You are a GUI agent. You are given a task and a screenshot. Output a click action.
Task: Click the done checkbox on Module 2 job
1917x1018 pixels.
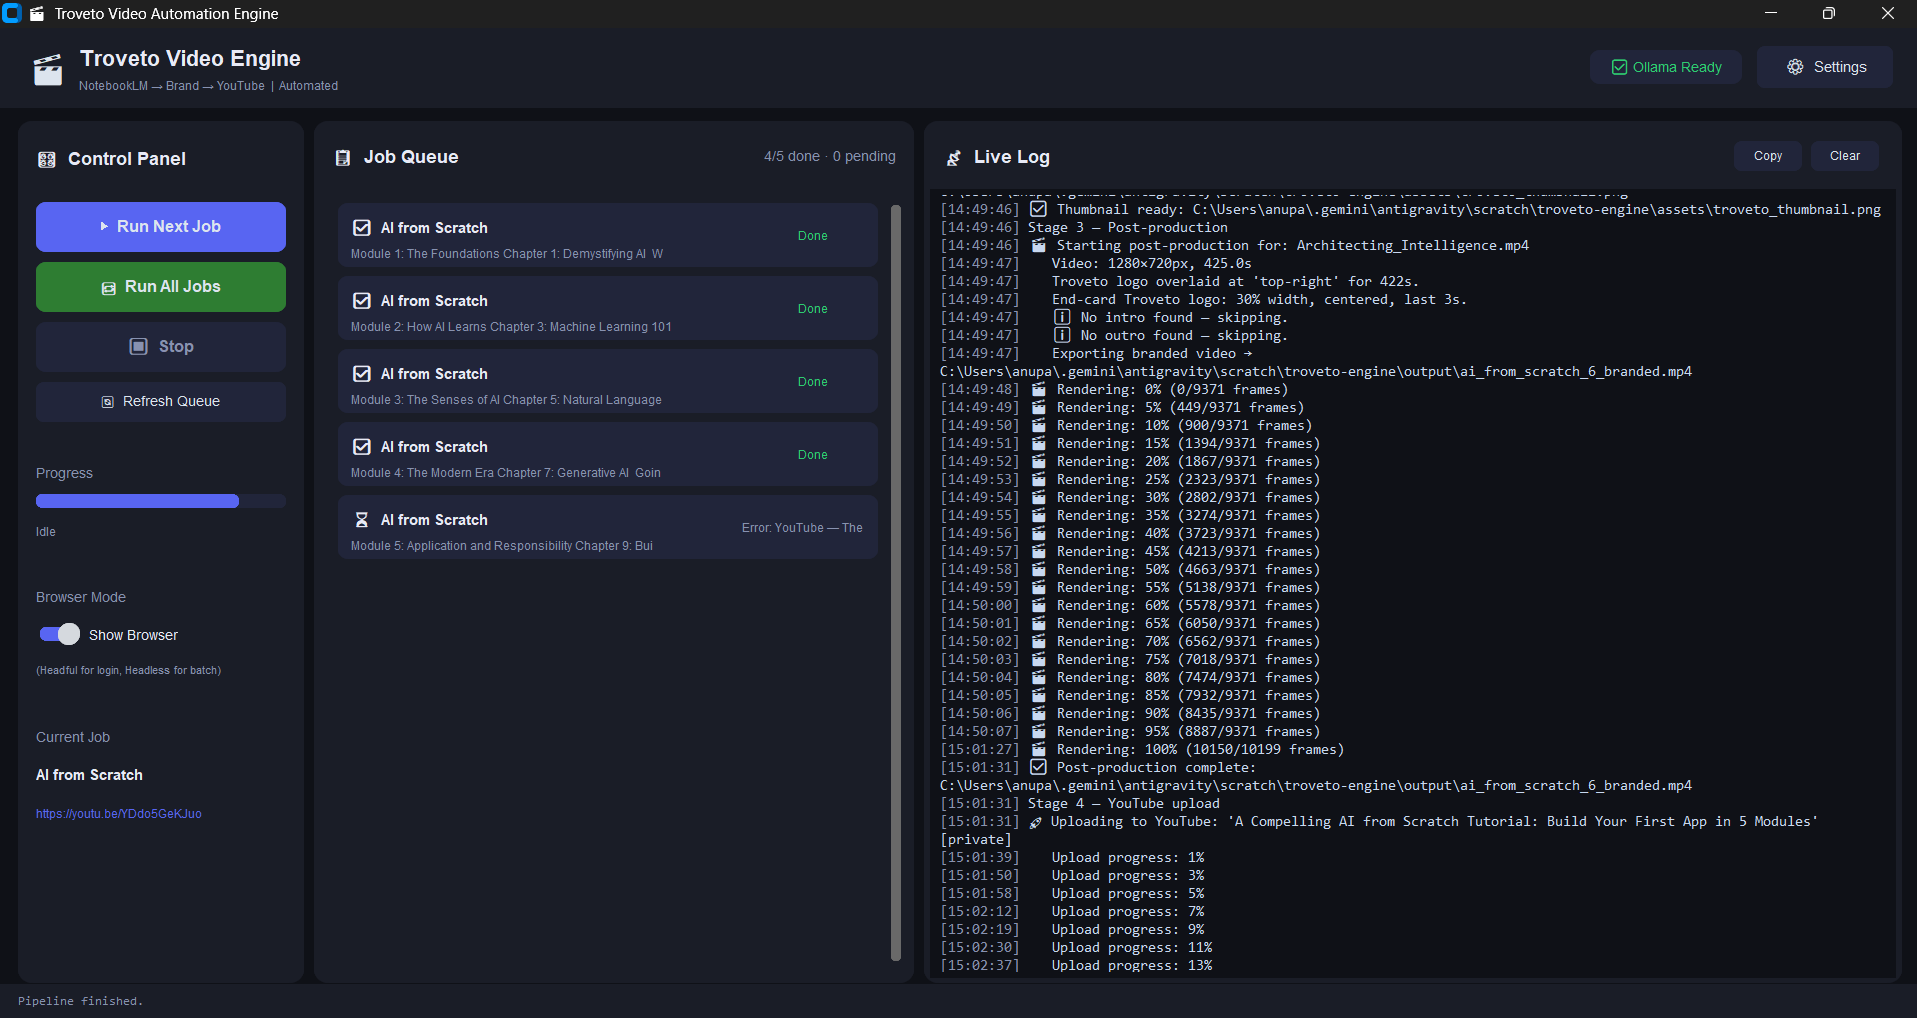click(362, 301)
